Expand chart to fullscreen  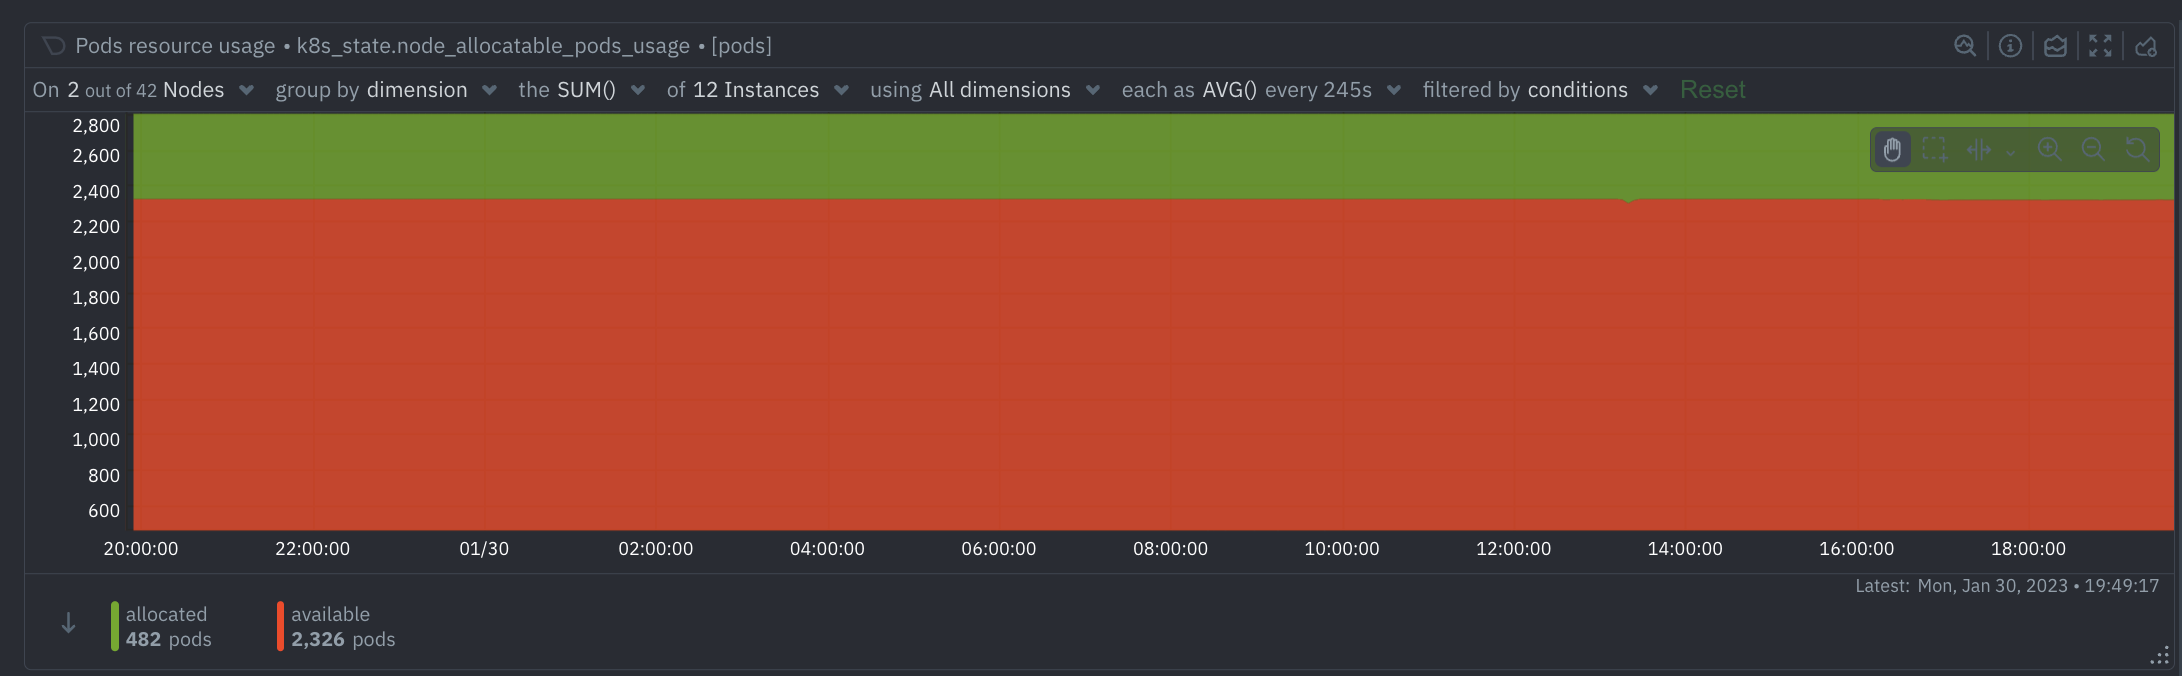point(2100,46)
